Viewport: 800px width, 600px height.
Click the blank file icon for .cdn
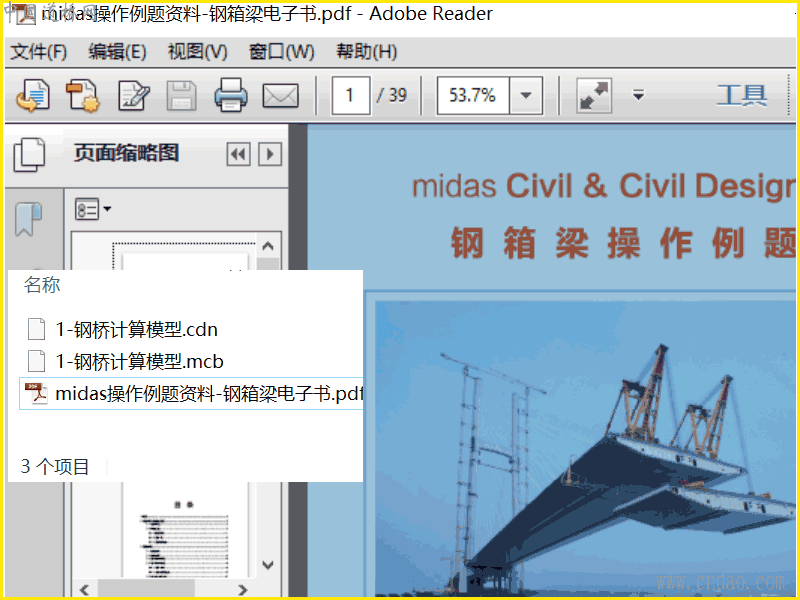36,329
